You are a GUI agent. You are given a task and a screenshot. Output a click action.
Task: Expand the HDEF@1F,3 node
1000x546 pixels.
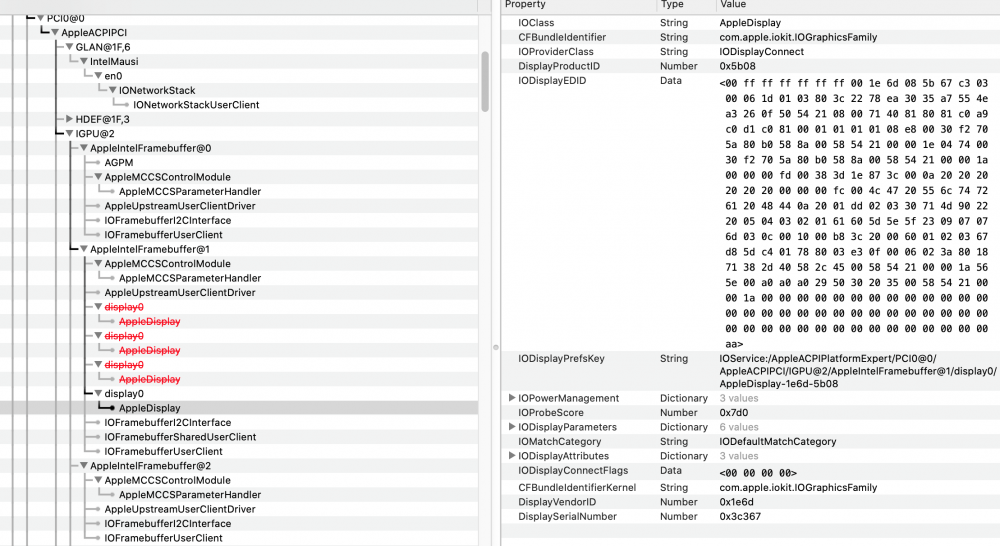pyautogui.click(x=70, y=119)
